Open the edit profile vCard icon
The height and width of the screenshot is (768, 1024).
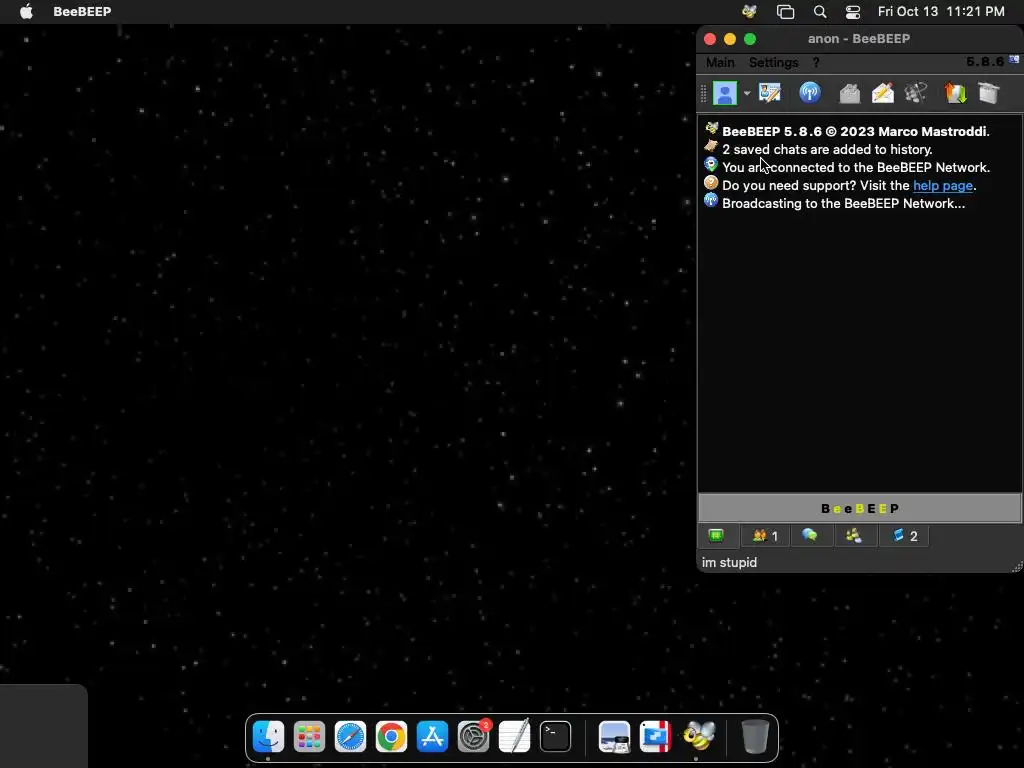pos(770,93)
